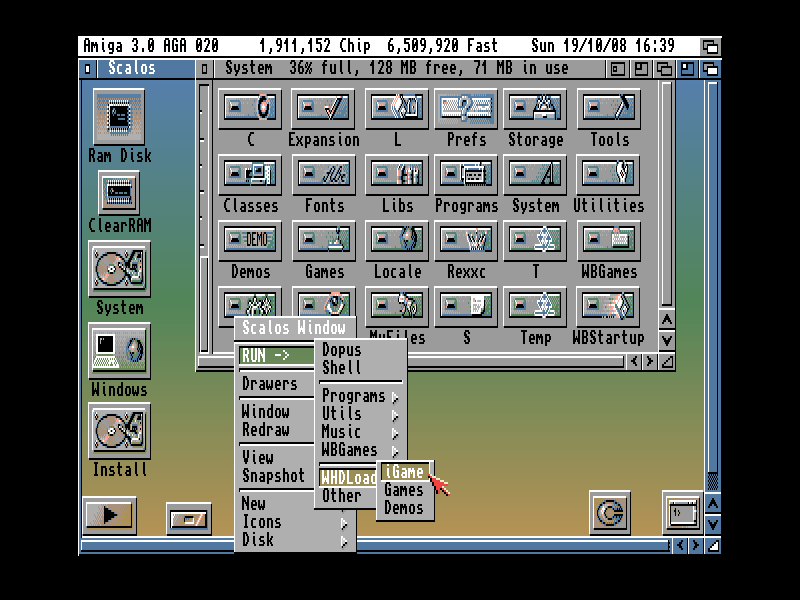
Task: Select Games from WHDLoad submenu
Action: (x=405, y=490)
